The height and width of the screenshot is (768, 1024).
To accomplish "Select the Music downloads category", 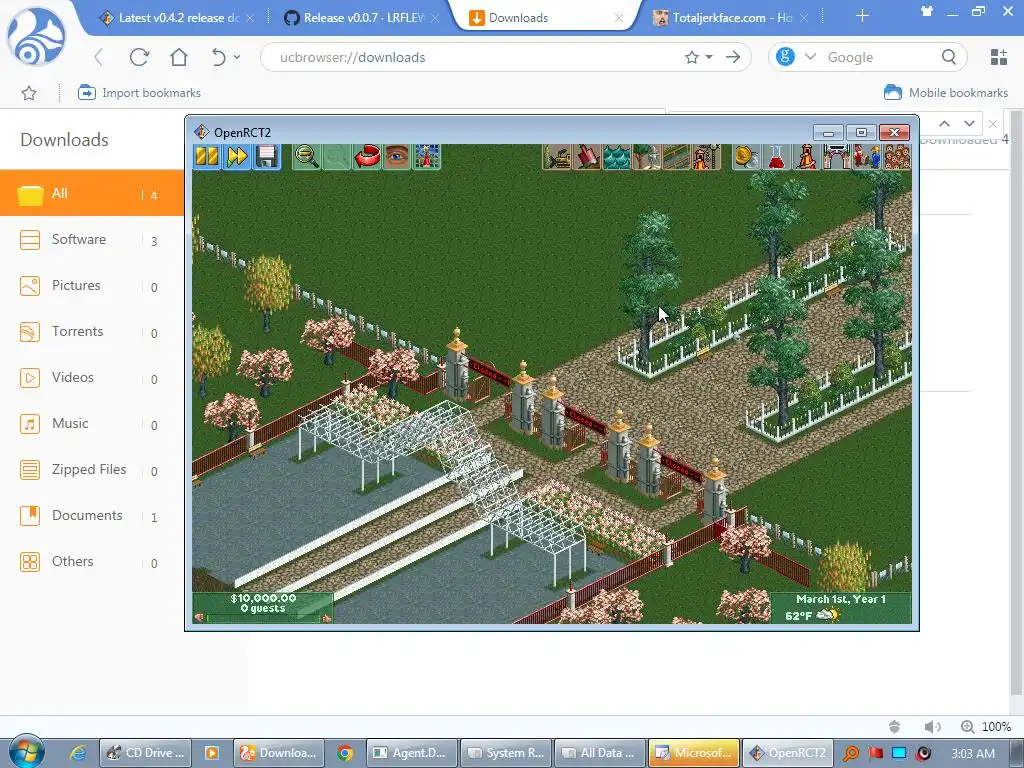I will pyautogui.click(x=92, y=423).
